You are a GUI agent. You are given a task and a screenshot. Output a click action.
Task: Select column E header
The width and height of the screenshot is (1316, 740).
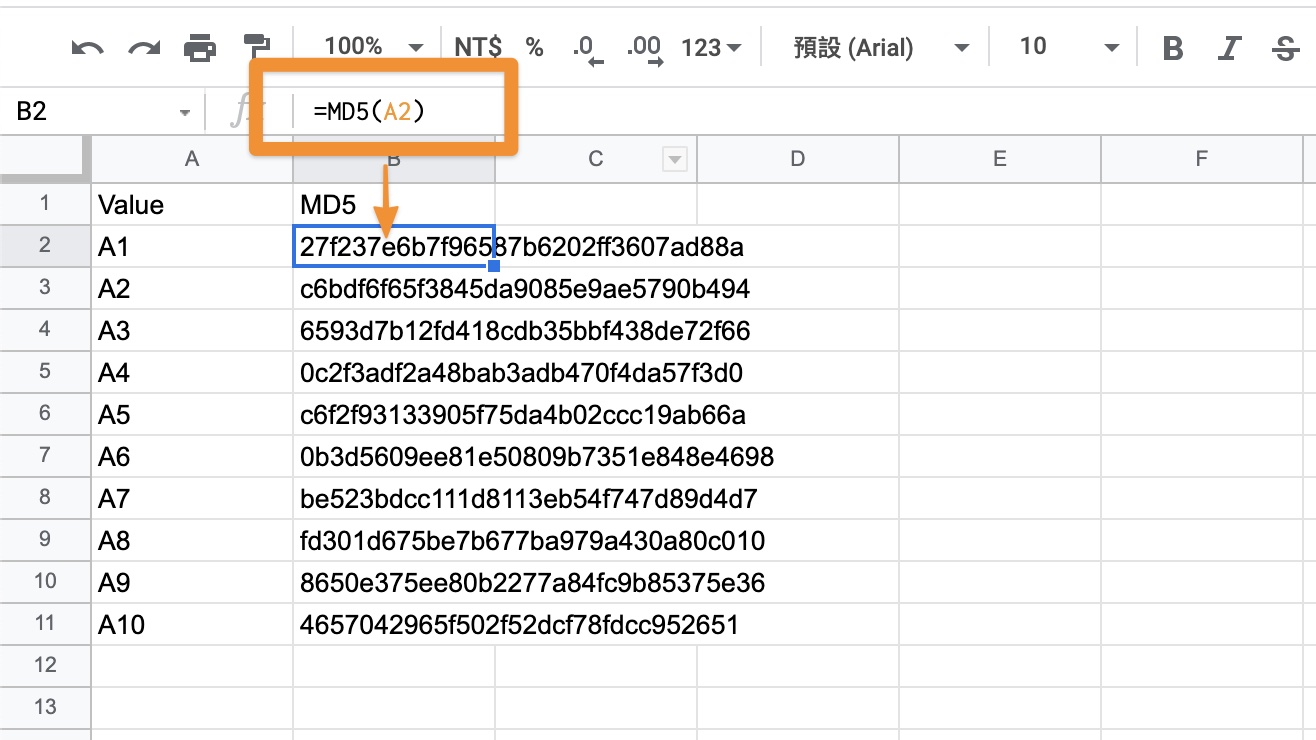click(x=999, y=158)
